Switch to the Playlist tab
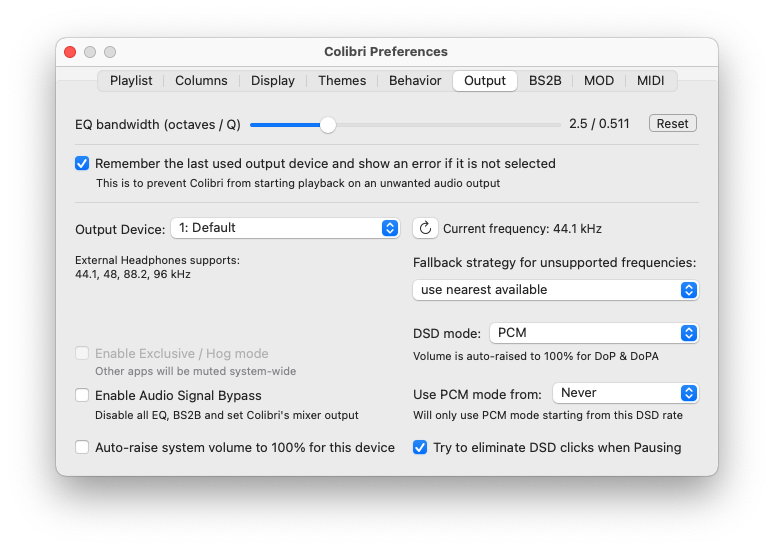 pyautogui.click(x=131, y=80)
